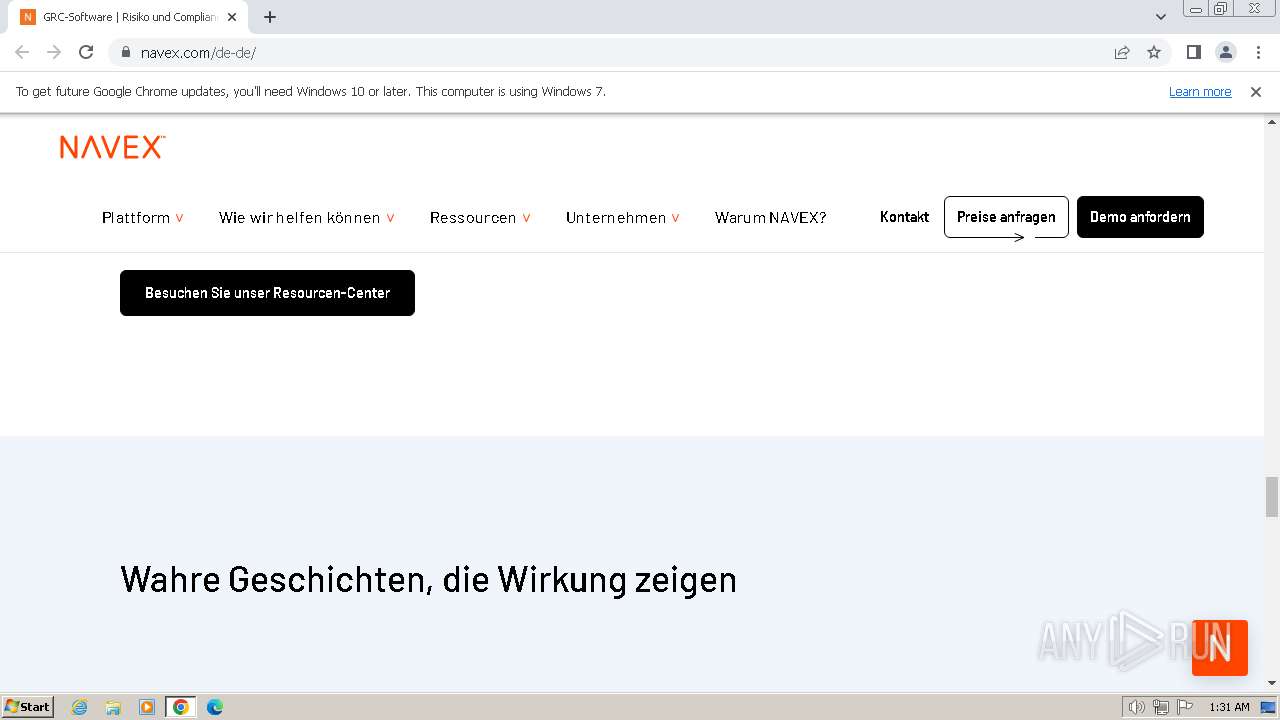
Task: Click Besuchen Sie unser Resourcen-Center
Action: point(267,293)
